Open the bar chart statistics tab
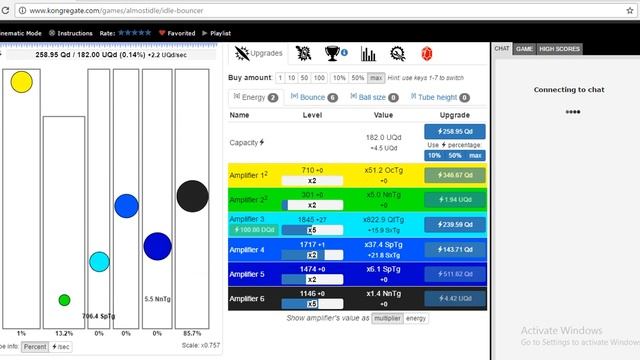640x360 pixels. pos(368,54)
